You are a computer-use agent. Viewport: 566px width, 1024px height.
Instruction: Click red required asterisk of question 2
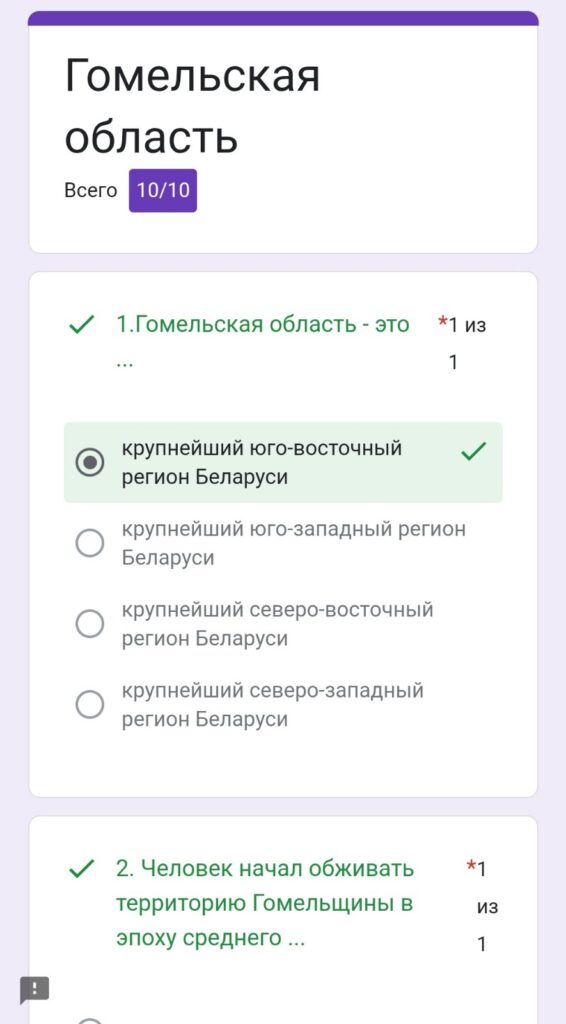click(x=471, y=867)
